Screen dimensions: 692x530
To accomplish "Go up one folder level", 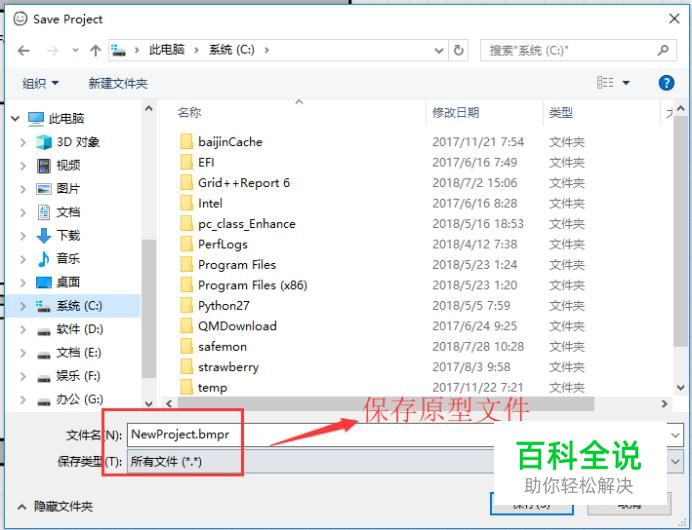I will pos(95,51).
